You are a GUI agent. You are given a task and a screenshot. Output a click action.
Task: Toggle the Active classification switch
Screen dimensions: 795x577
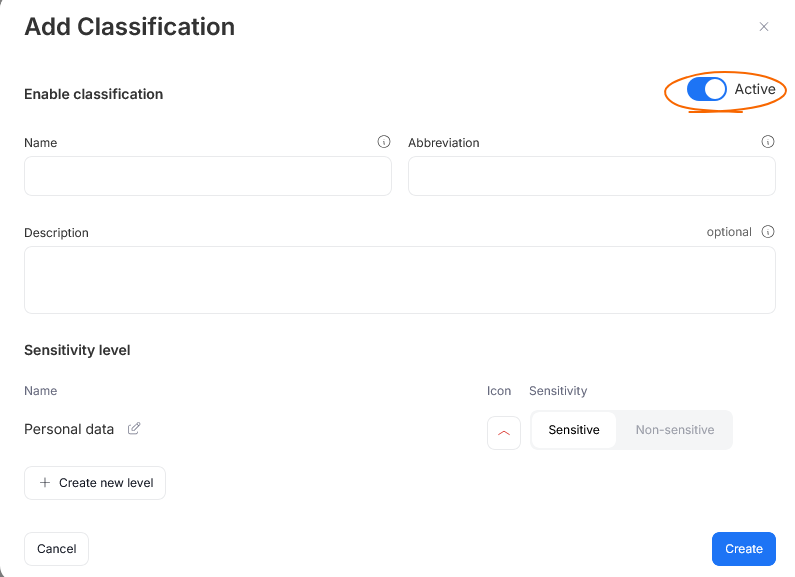[707, 90]
